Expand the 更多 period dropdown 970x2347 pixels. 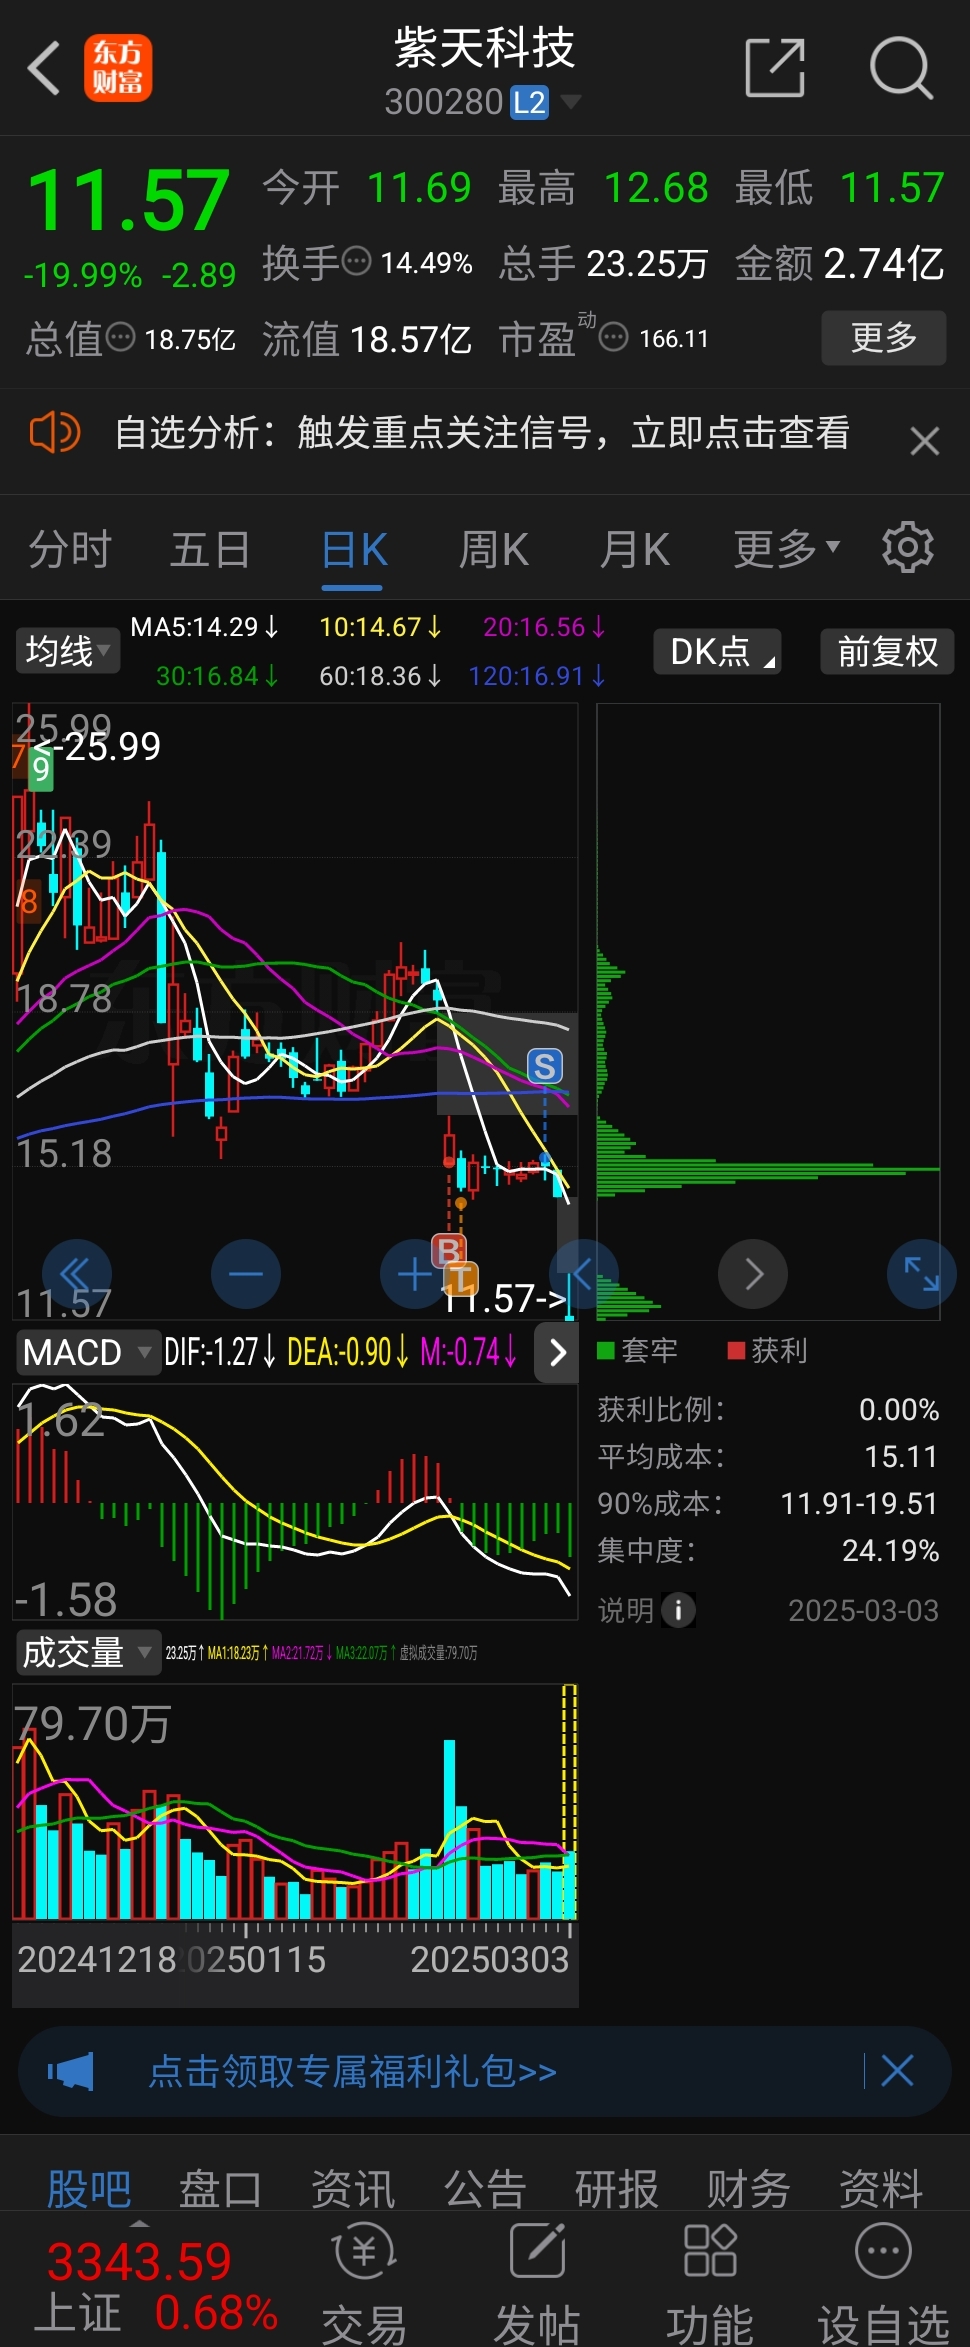point(787,548)
